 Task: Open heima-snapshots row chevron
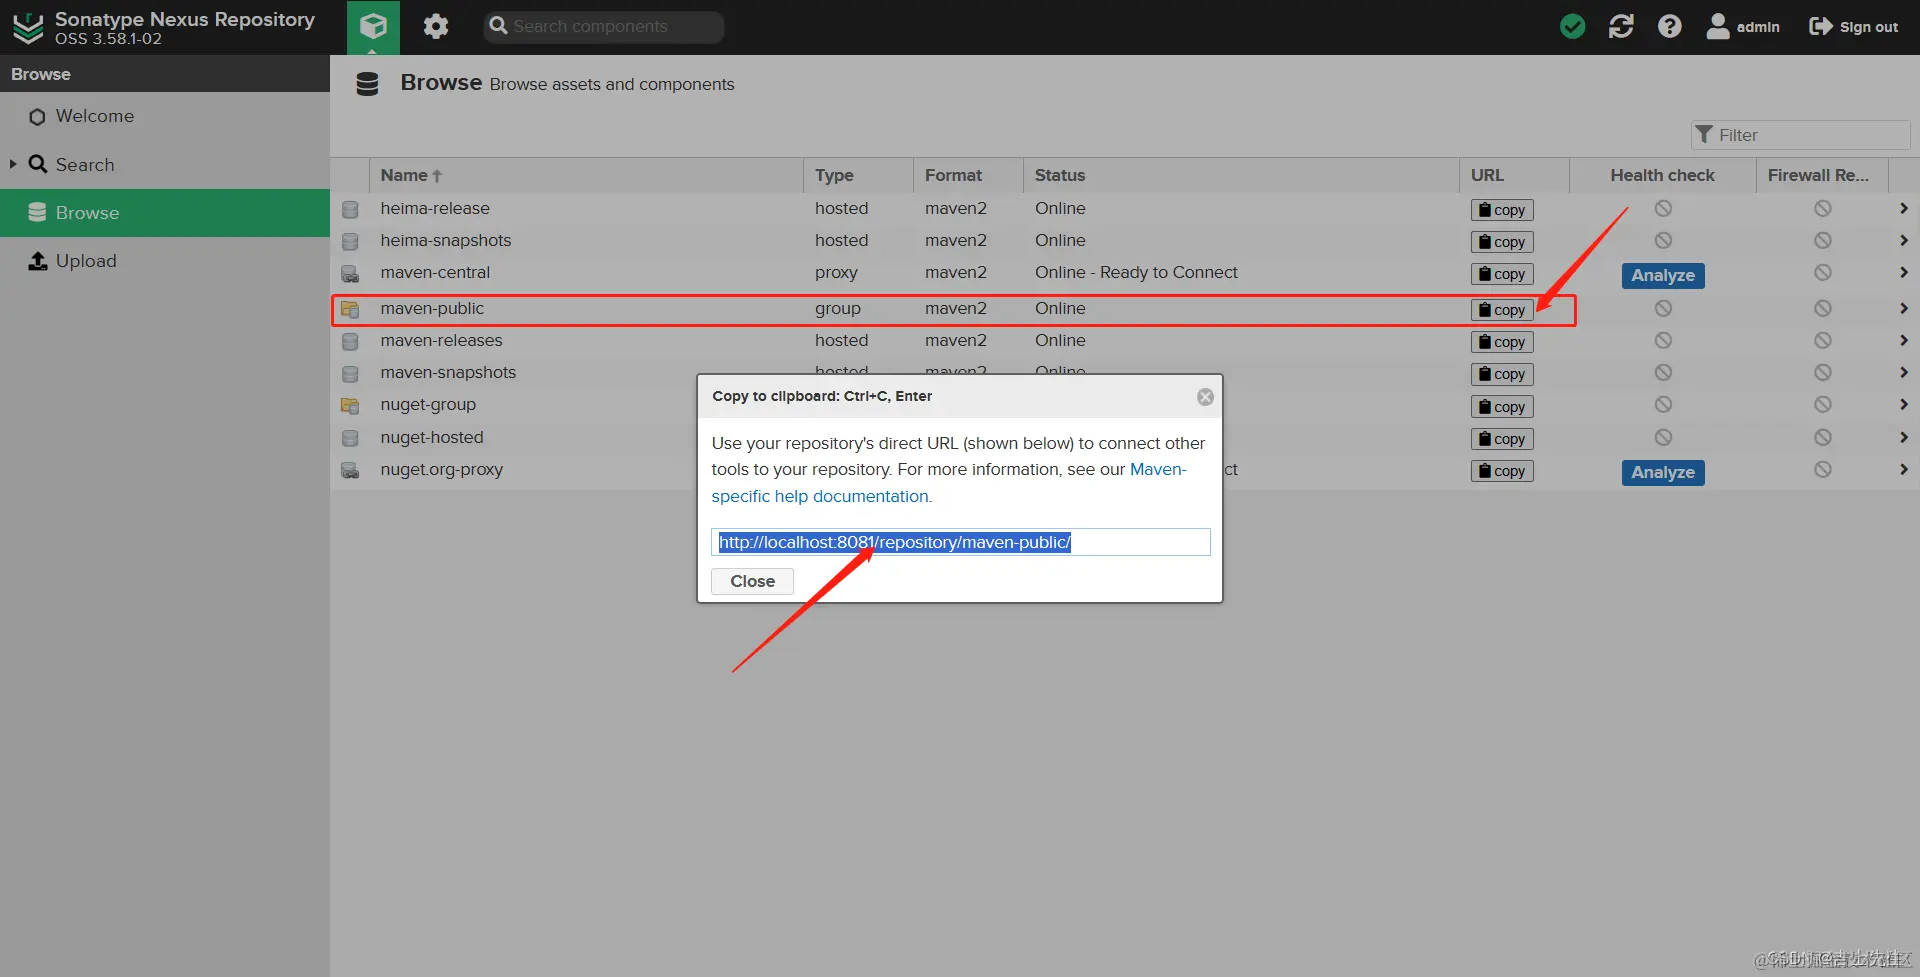(1903, 240)
